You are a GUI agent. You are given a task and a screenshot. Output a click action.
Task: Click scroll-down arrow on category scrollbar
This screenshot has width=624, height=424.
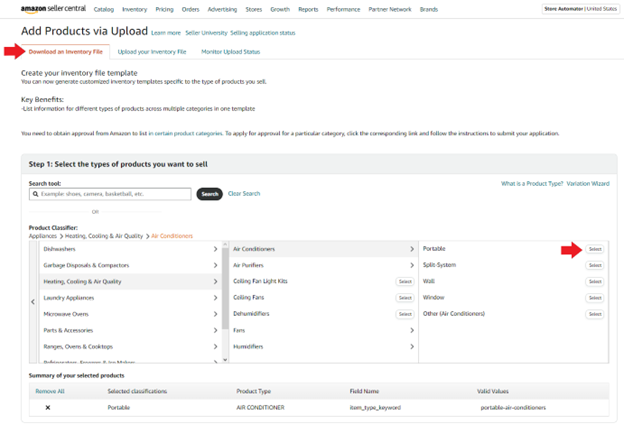tap(225, 360)
